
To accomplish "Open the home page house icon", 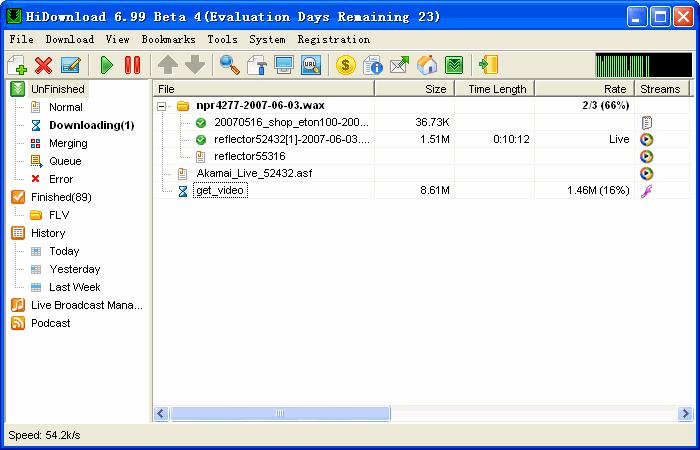I will pyautogui.click(x=427, y=65).
